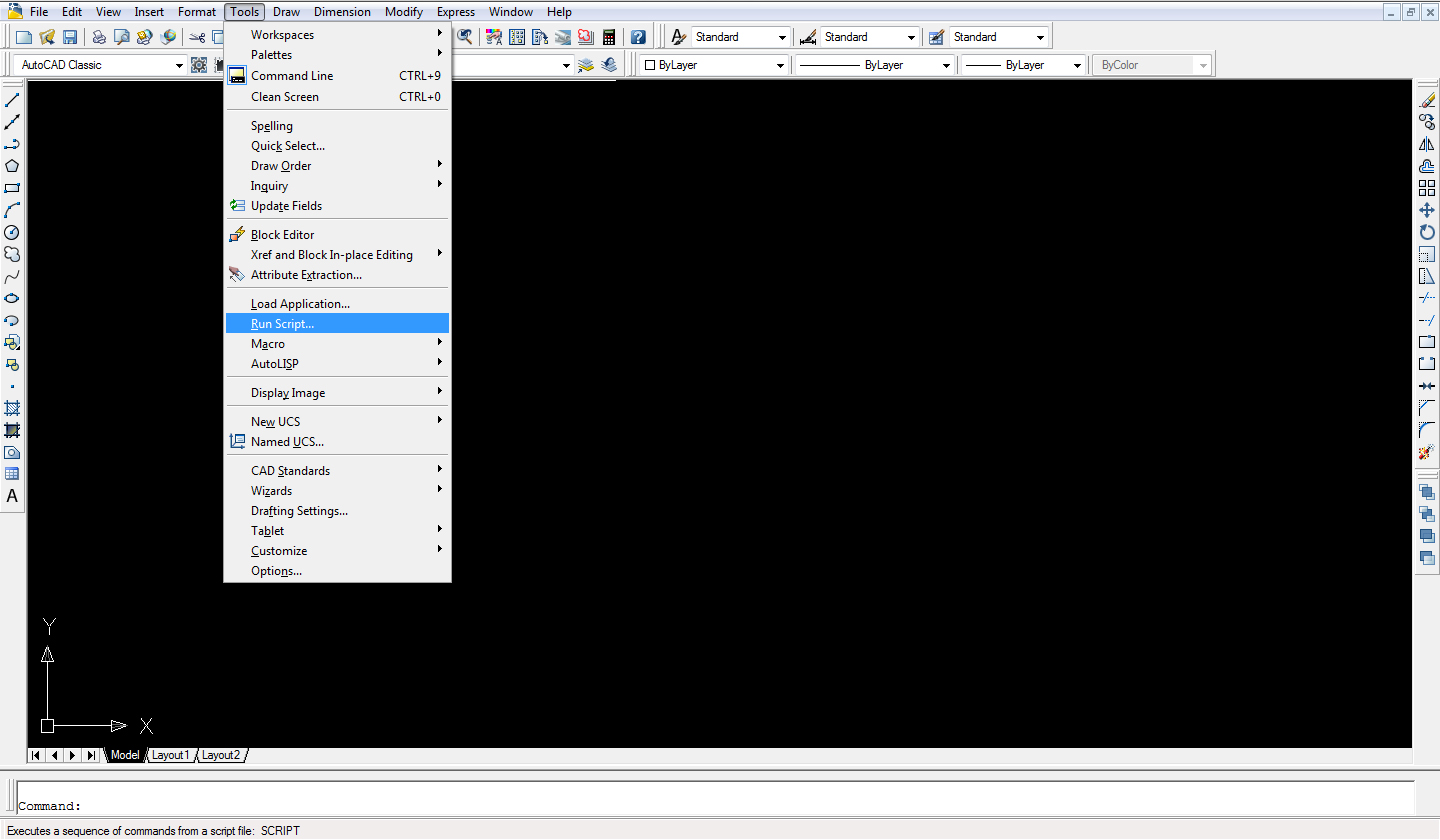Select the Mirror tool
Screen dimensions: 1440x840
tap(1427, 143)
